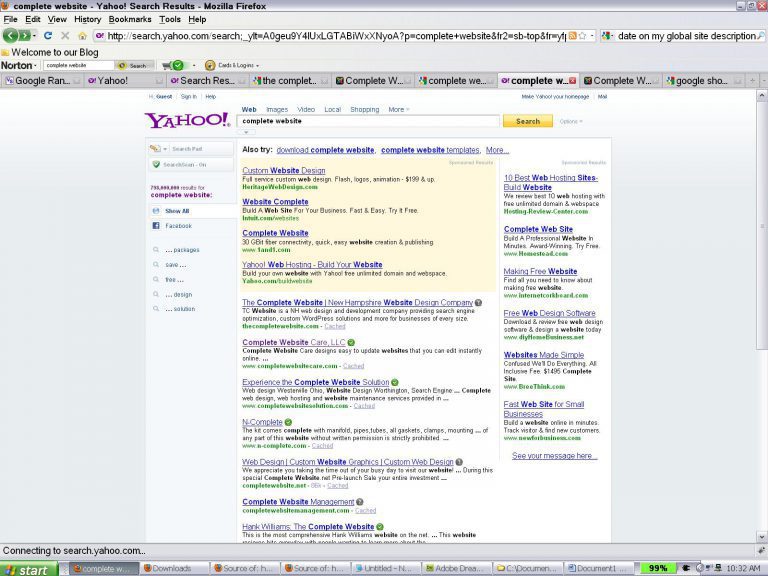This screenshot has width=768, height=576.
Task: Open the Untitled - Notepad taskbar item
Action: 385,569
